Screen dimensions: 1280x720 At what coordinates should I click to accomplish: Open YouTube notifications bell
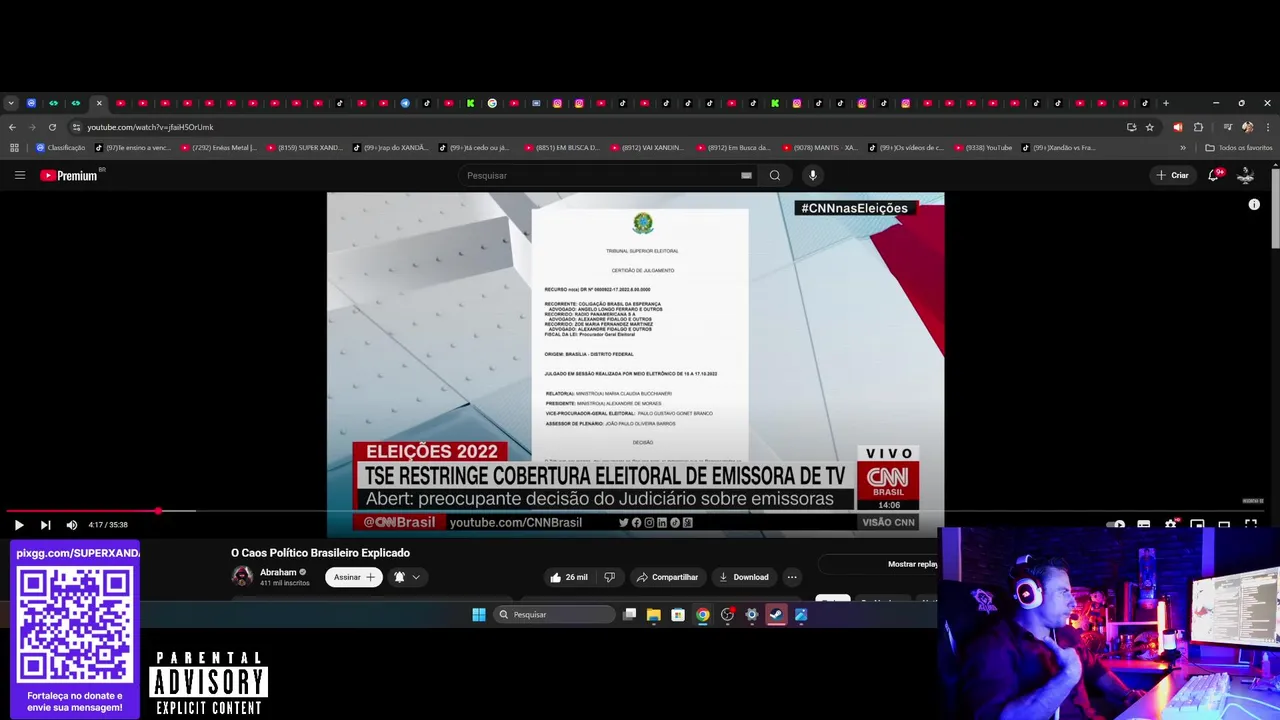pos(1214,175)
